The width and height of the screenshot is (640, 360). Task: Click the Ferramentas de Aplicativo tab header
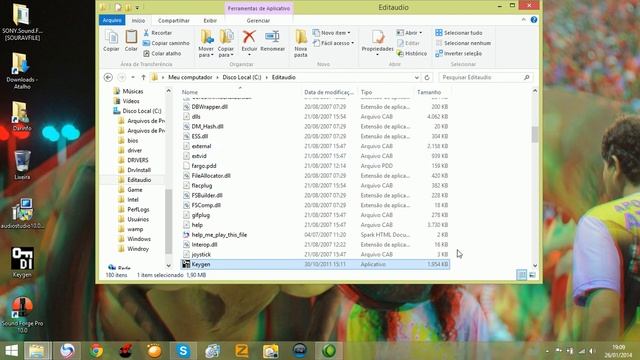click(x=259, y=8)
